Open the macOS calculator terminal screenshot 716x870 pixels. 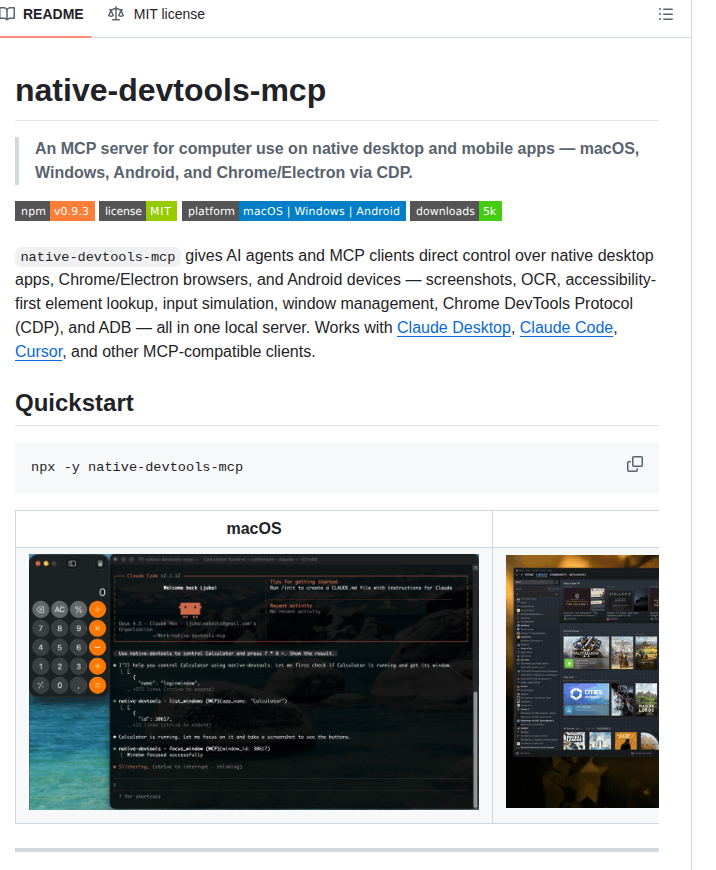click(254, 681)
